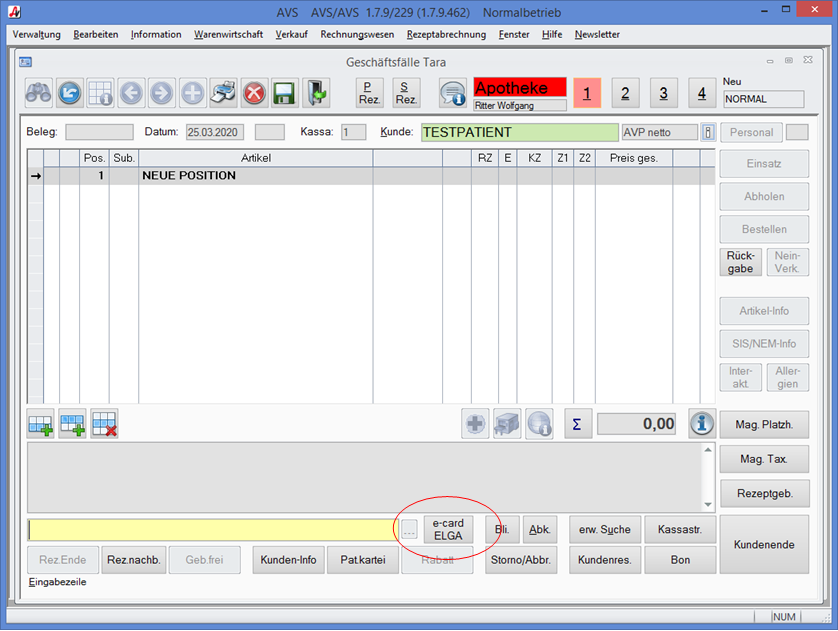Screen dimensions: 838x631
Task: Click the yellow Eingabezeile input field
Action: pos(212,530)
